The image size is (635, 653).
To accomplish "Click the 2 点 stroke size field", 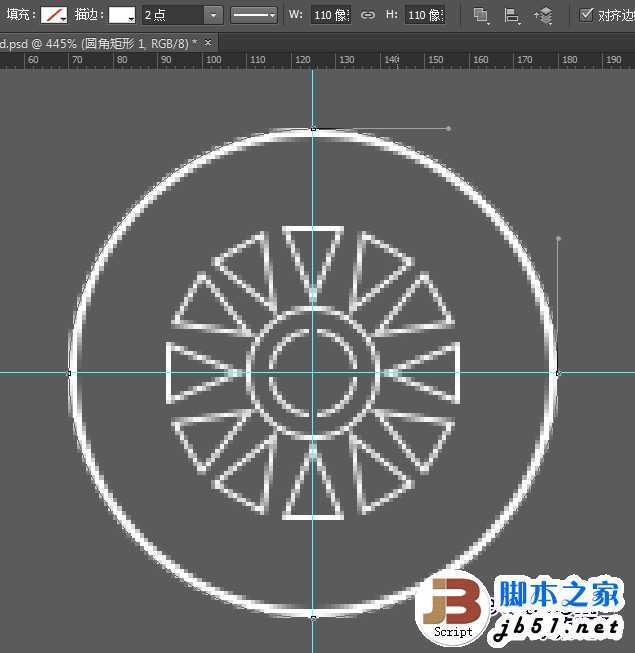I will tap(173, 15).
